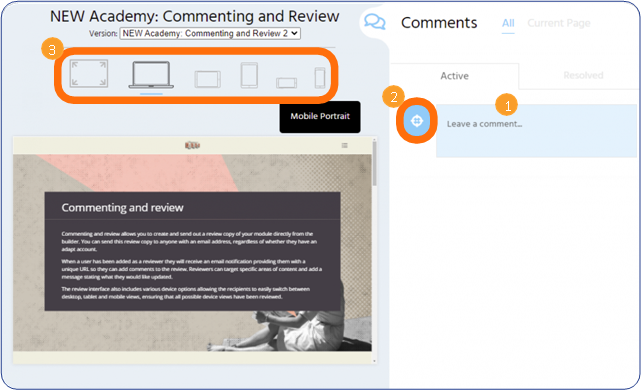The height and width of the screenshot is (392, 642).
Task: Open the Version dropdown
Action: [x=210, y=34]
